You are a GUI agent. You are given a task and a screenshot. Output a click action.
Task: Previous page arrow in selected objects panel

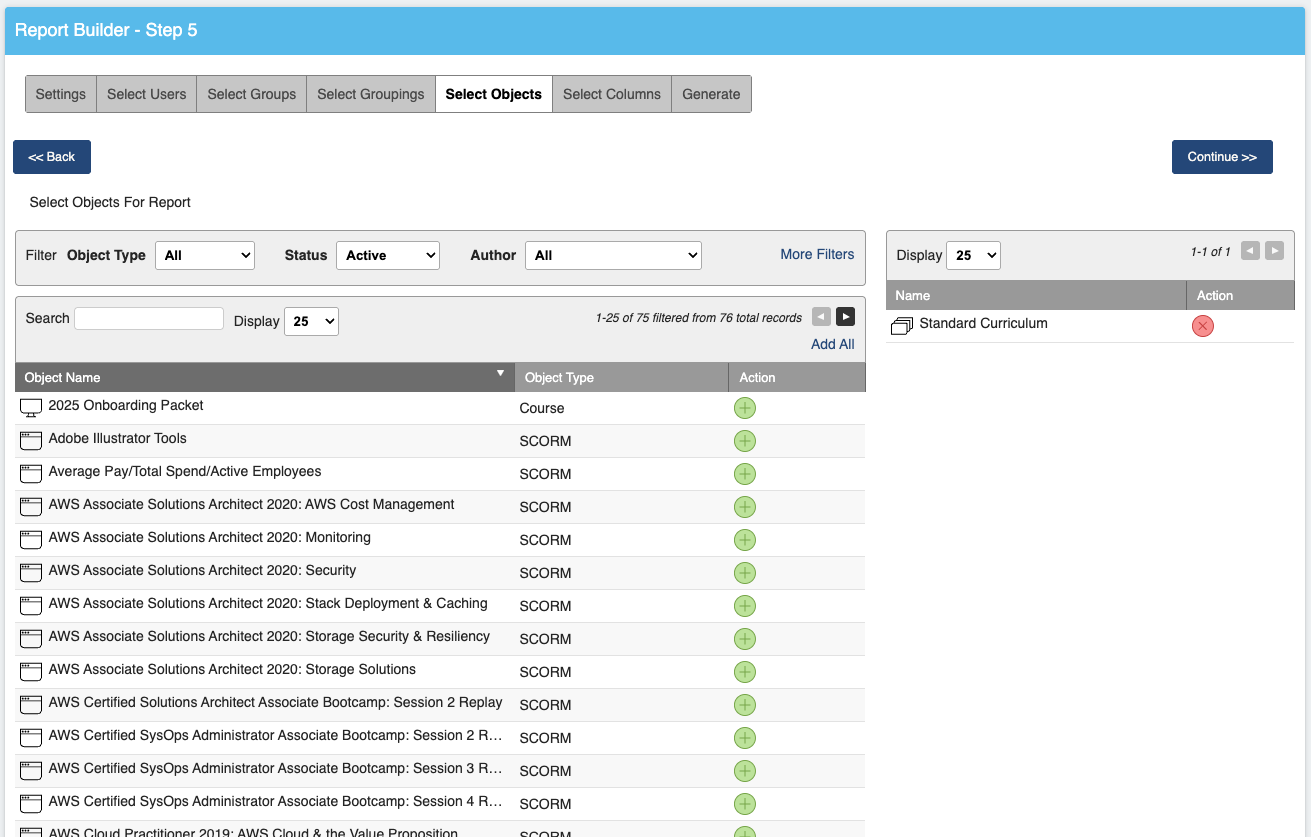pyautogui.click(x=1250, y=251)
